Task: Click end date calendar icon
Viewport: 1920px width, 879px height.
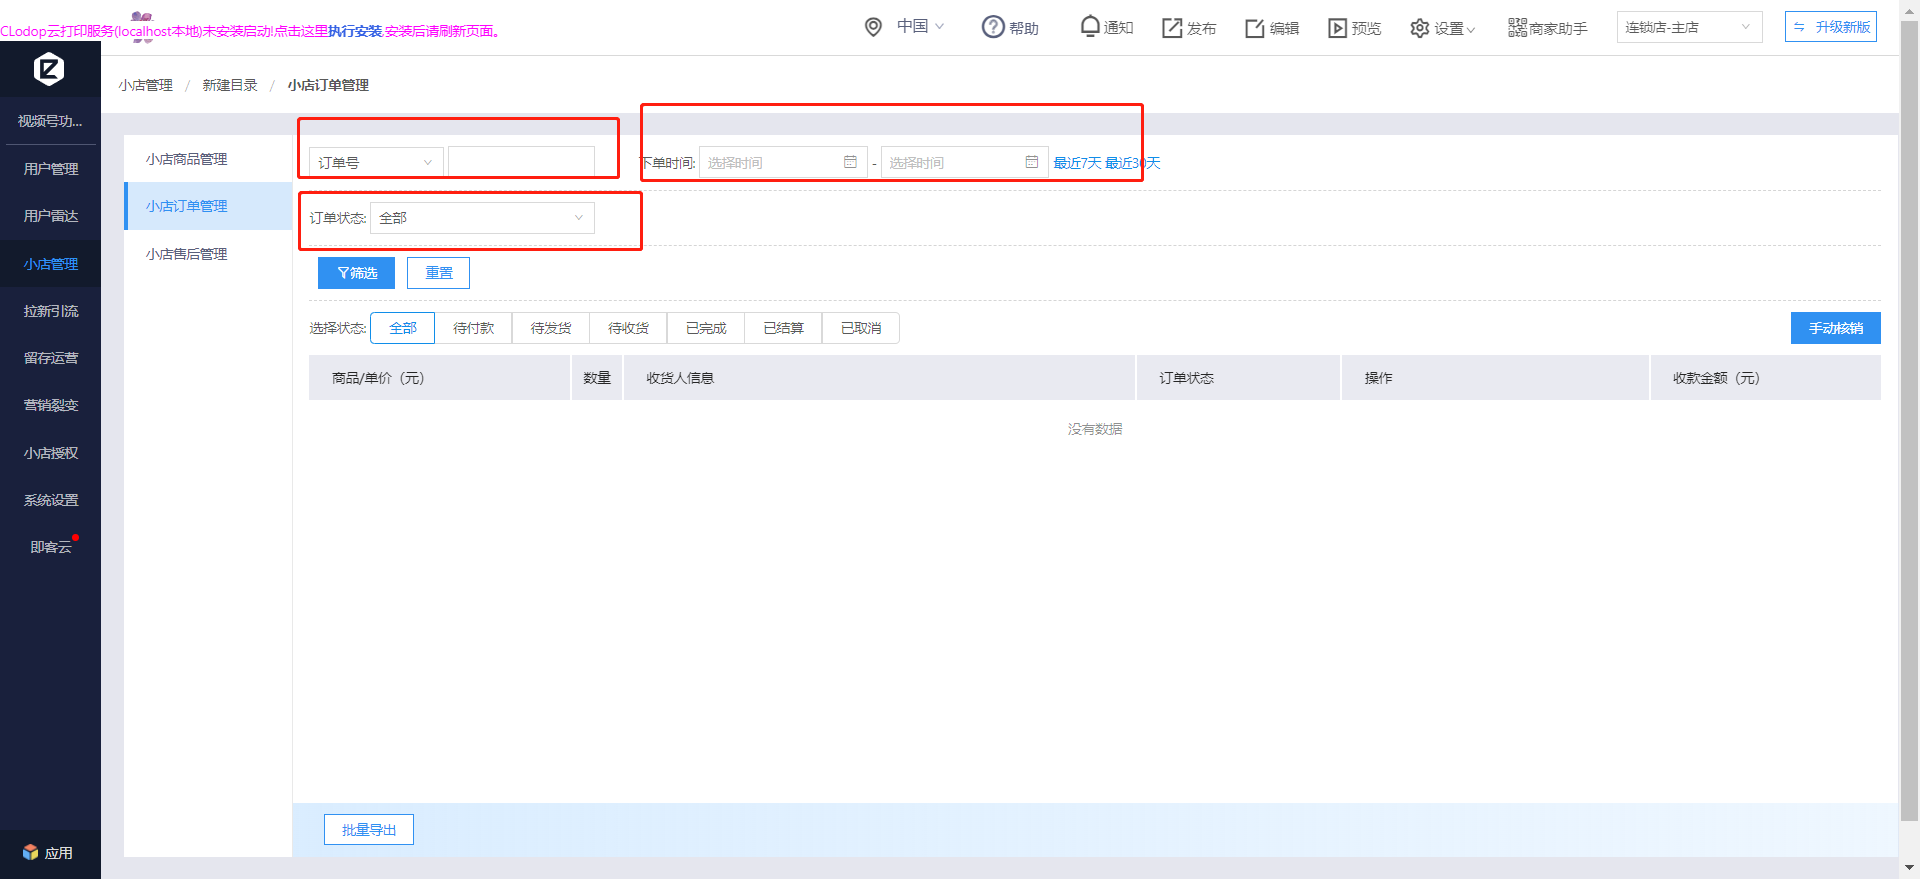Action: (x=1031, y=162)
